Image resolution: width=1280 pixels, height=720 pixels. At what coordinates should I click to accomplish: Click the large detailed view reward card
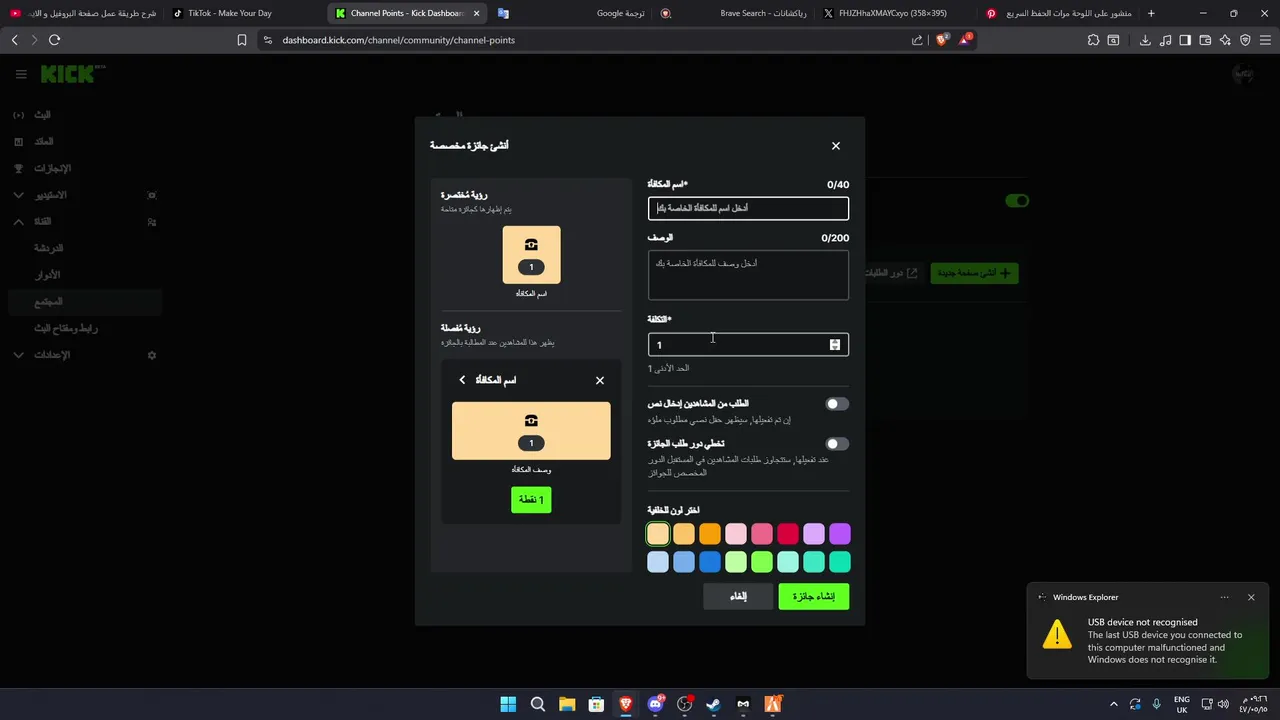click(531, 431)
